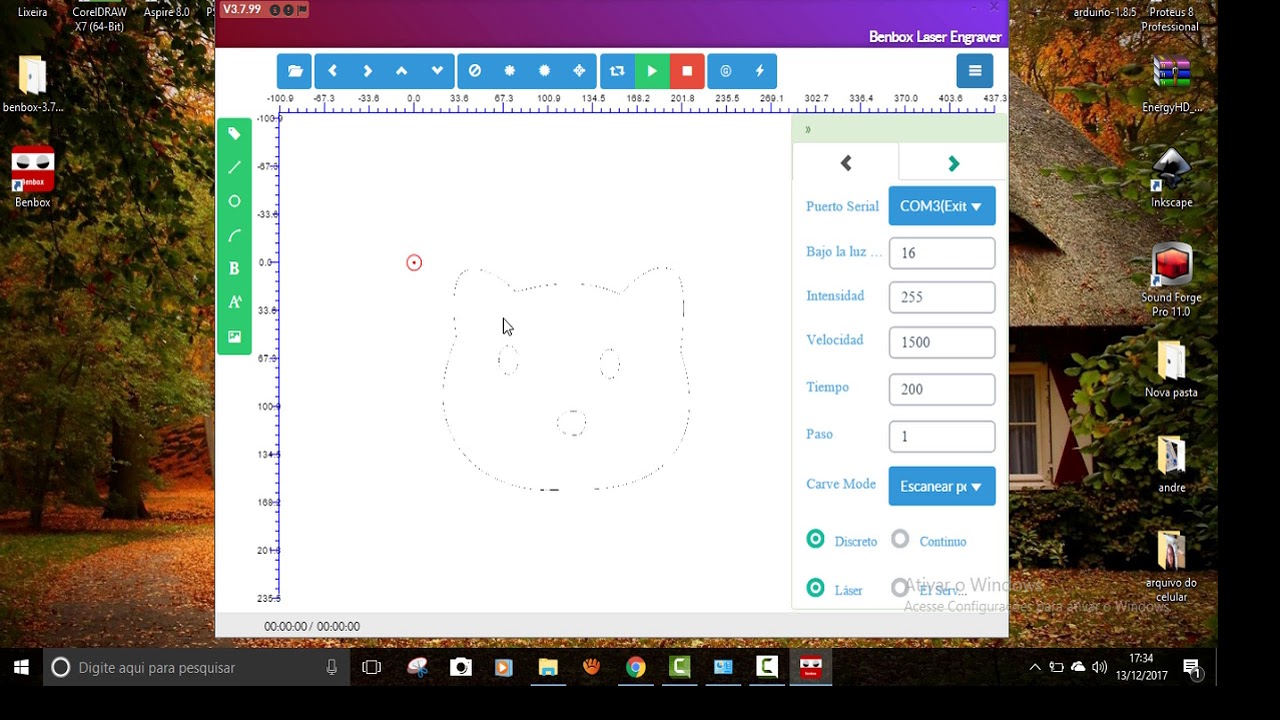The width and height of the screenshot is (1280, 720).
Task: Open Nova pasta folder on desktop
Action: [x=1171, y=369]
